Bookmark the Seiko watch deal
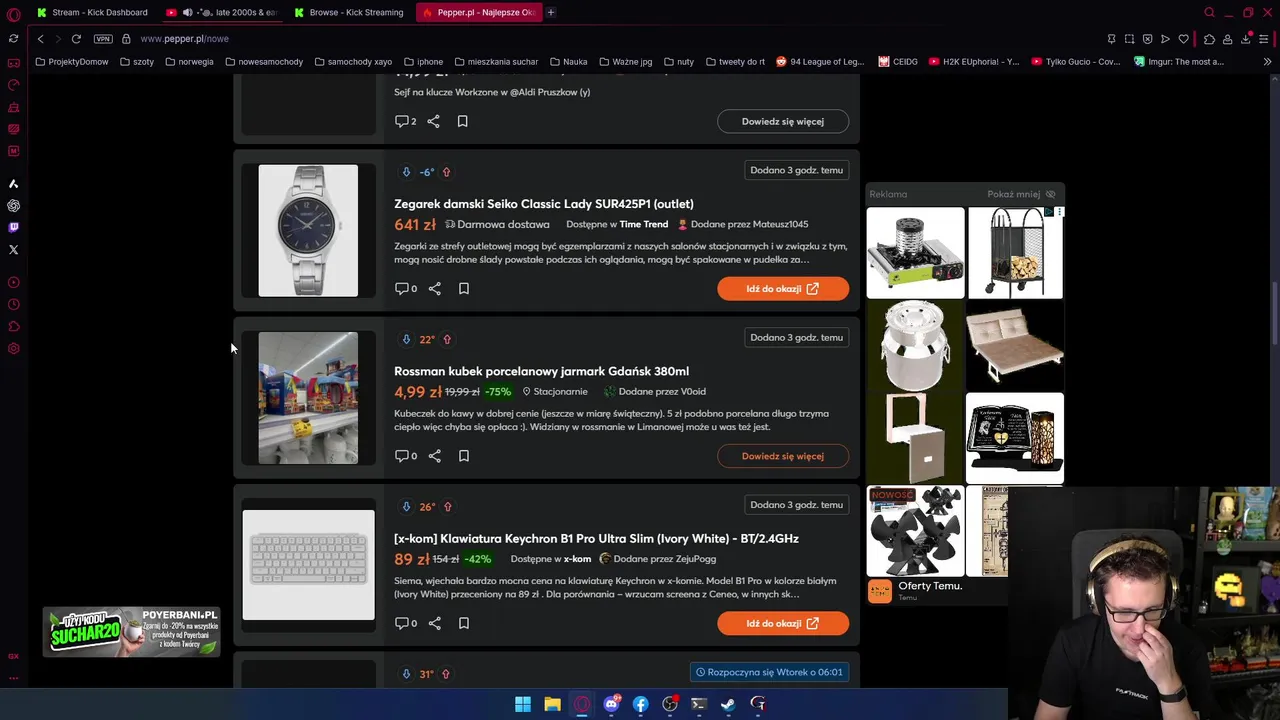Viewport: 1280px width, 720px height. (x=463, y=288)
